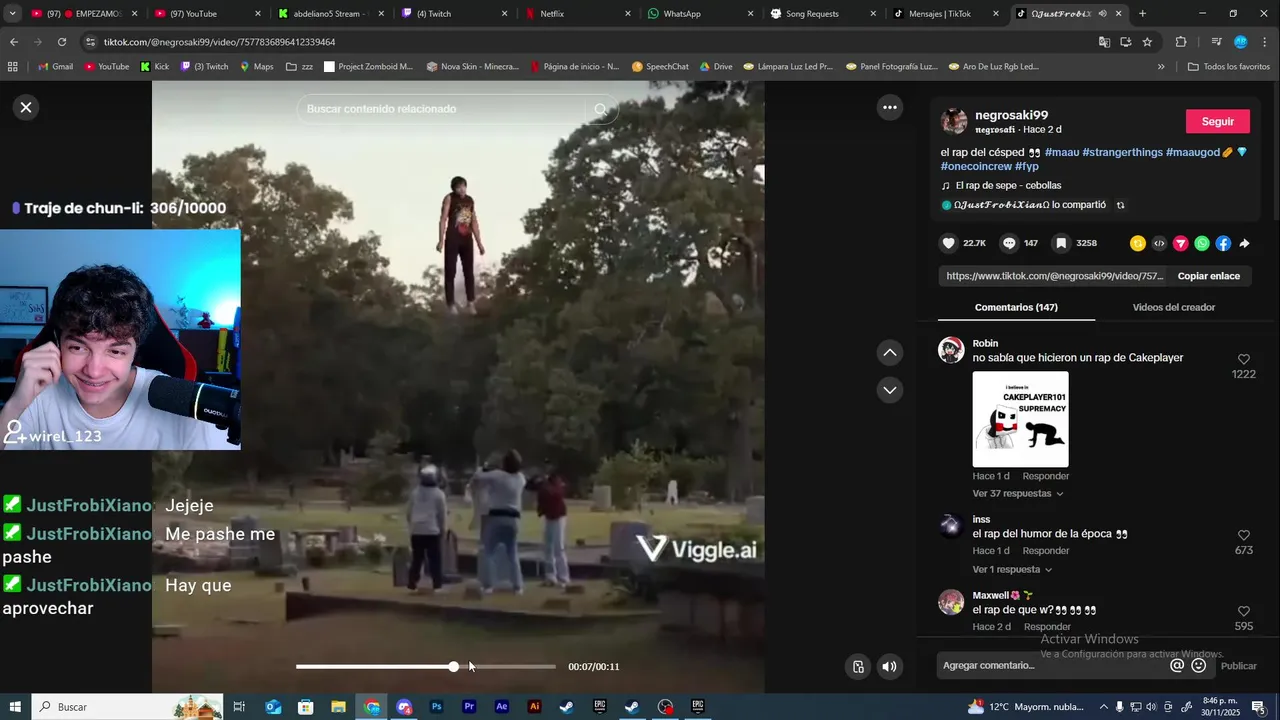Open comments via the speech bubble icon

pyautogui.click(x=1009, y=243)
